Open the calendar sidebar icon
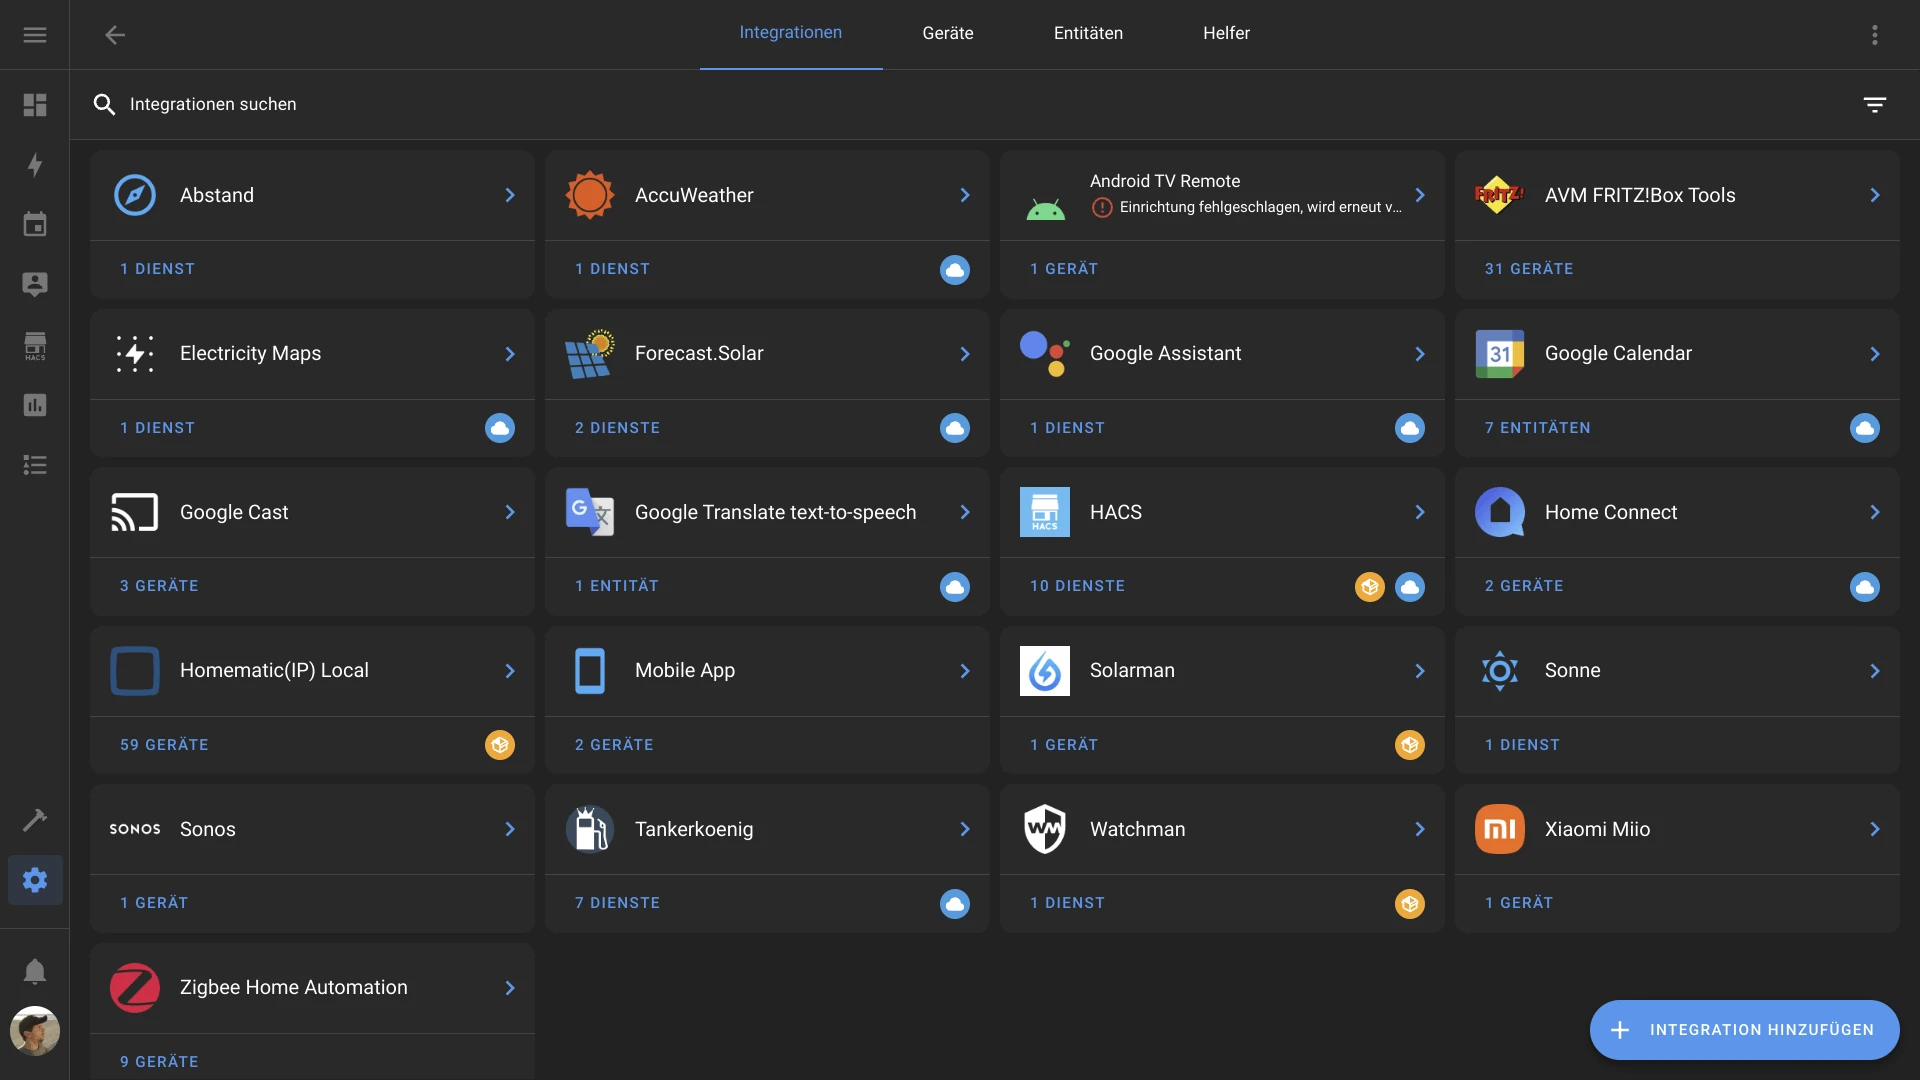This screenshot has width=1920, height=1080. 35,225
